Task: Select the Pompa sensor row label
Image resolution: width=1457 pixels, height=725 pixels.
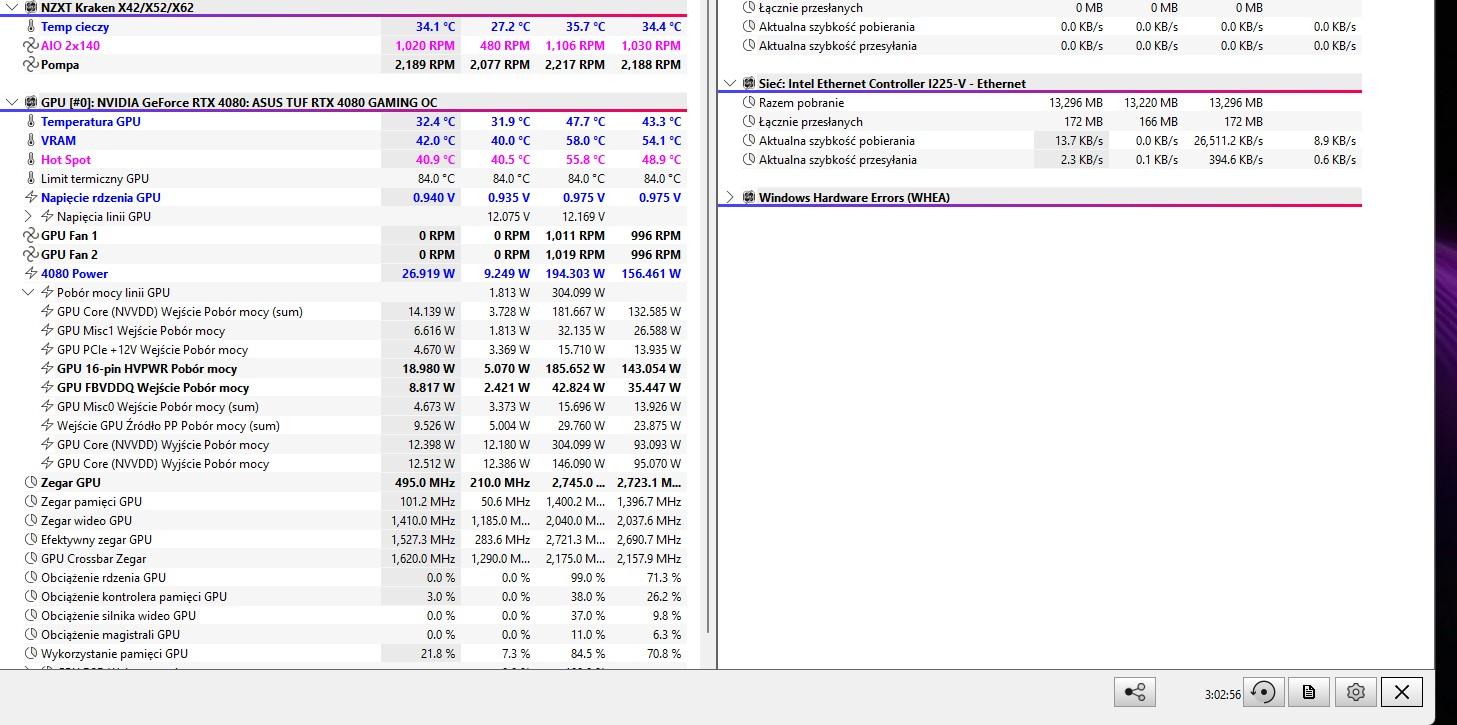Action: pos(60,65)
